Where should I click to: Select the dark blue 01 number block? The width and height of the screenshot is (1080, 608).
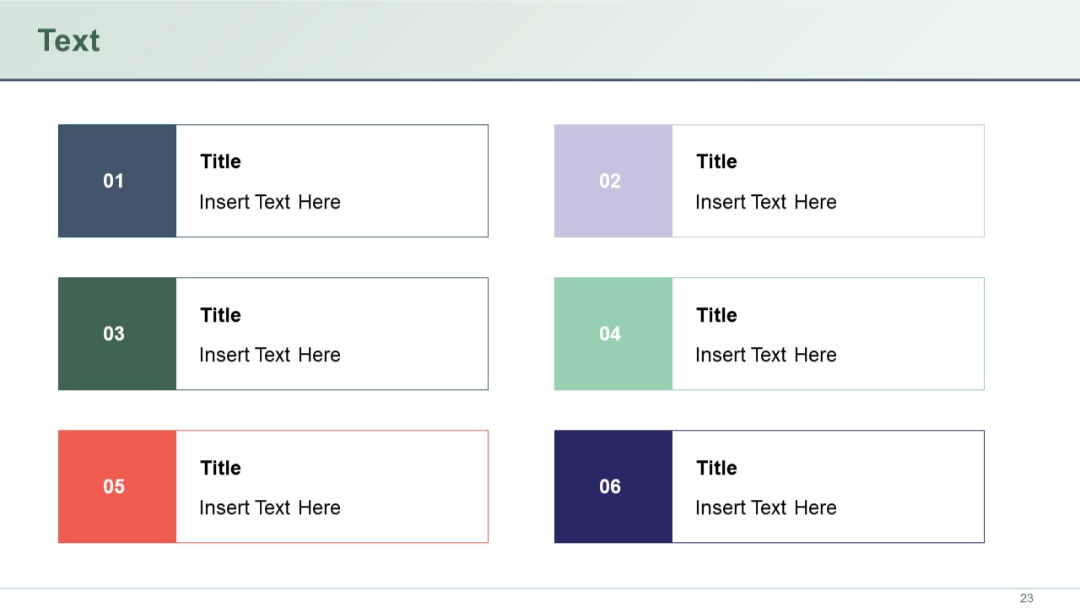pyautogui.click(x=116, y=181)
